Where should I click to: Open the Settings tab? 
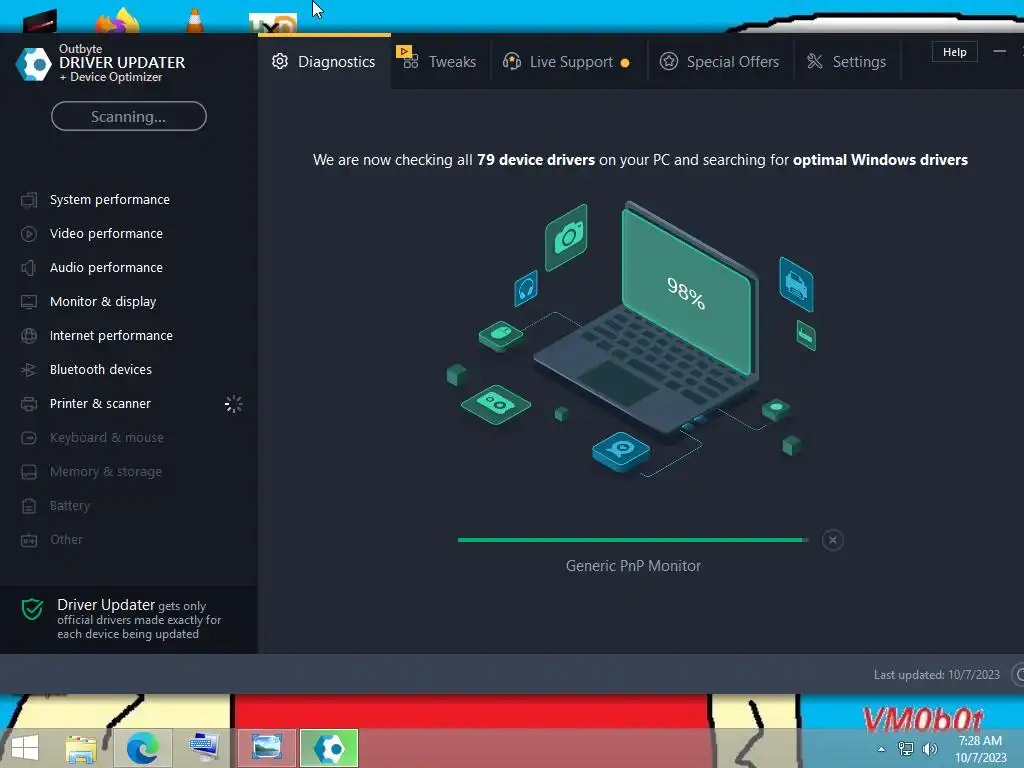click(846, 61)
